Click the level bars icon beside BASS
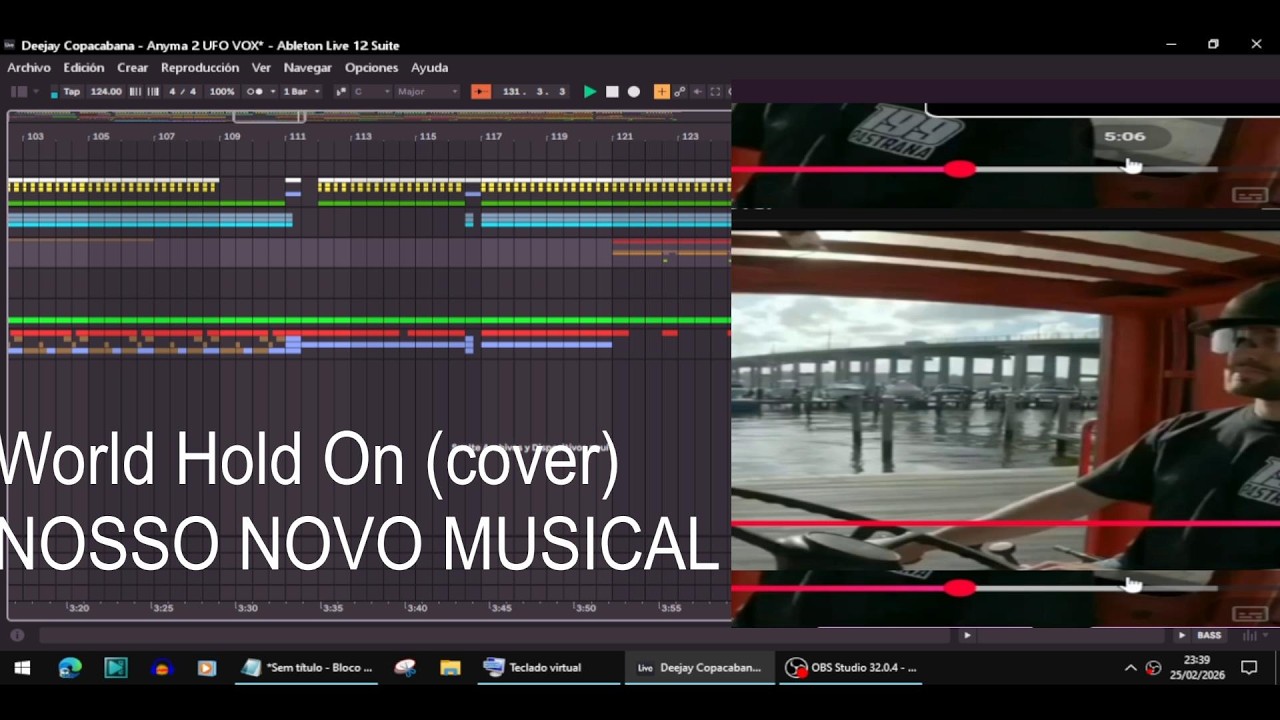This screenshot has width=1280, height=720. (x=1249, y=635)
